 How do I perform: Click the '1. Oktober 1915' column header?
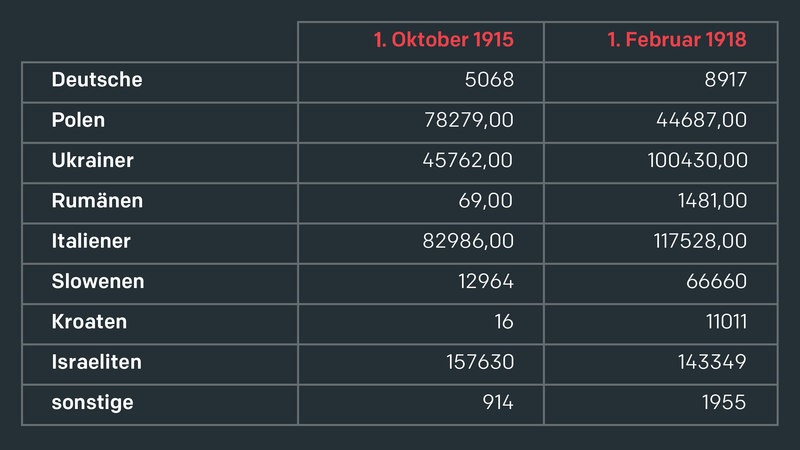tap(443, 40)
